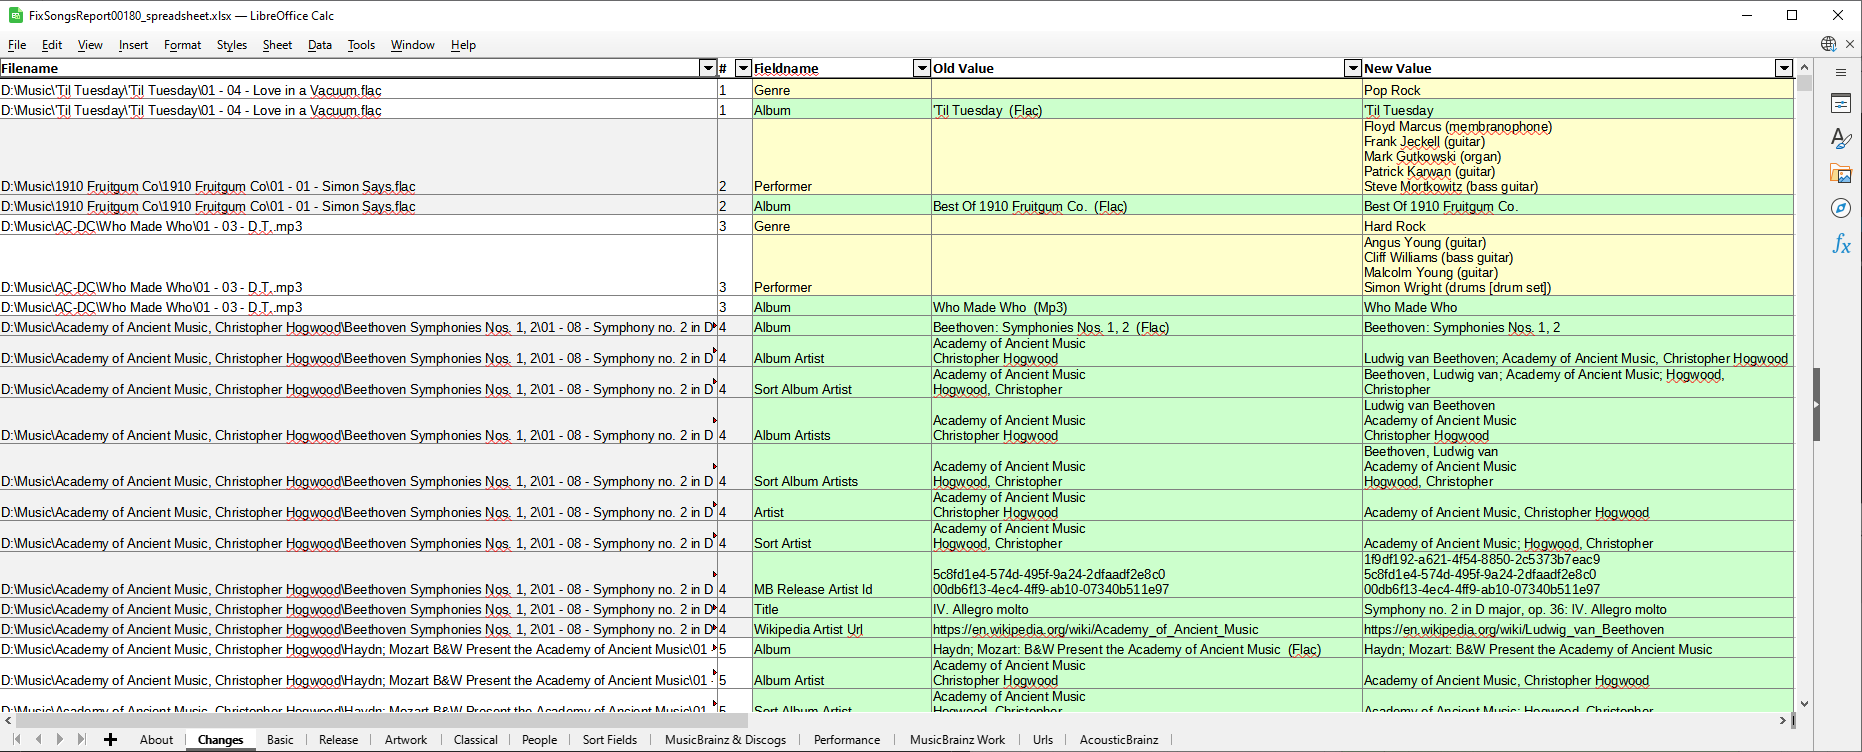The image size is (1862, 752).
Task: Open the Fieldname column filter dropdown
Action: pos(922,68)
